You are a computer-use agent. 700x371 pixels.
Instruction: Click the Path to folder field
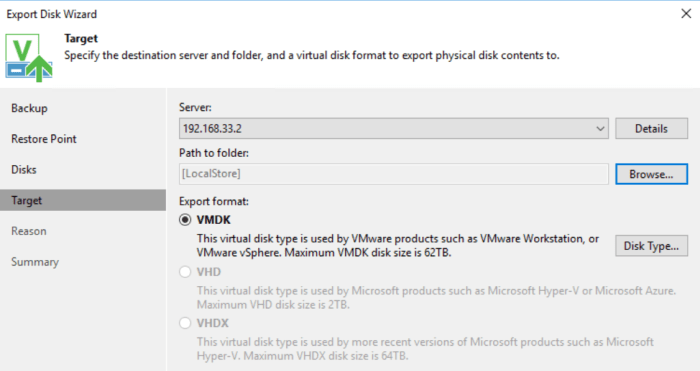pos(394,174)
